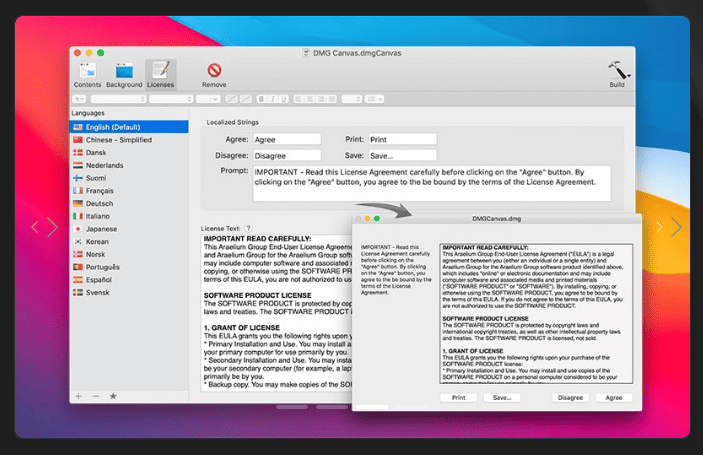Image resolution: width=703 pixels, height=455 pixels.
Task: Align text left
Action: [299, 99]
